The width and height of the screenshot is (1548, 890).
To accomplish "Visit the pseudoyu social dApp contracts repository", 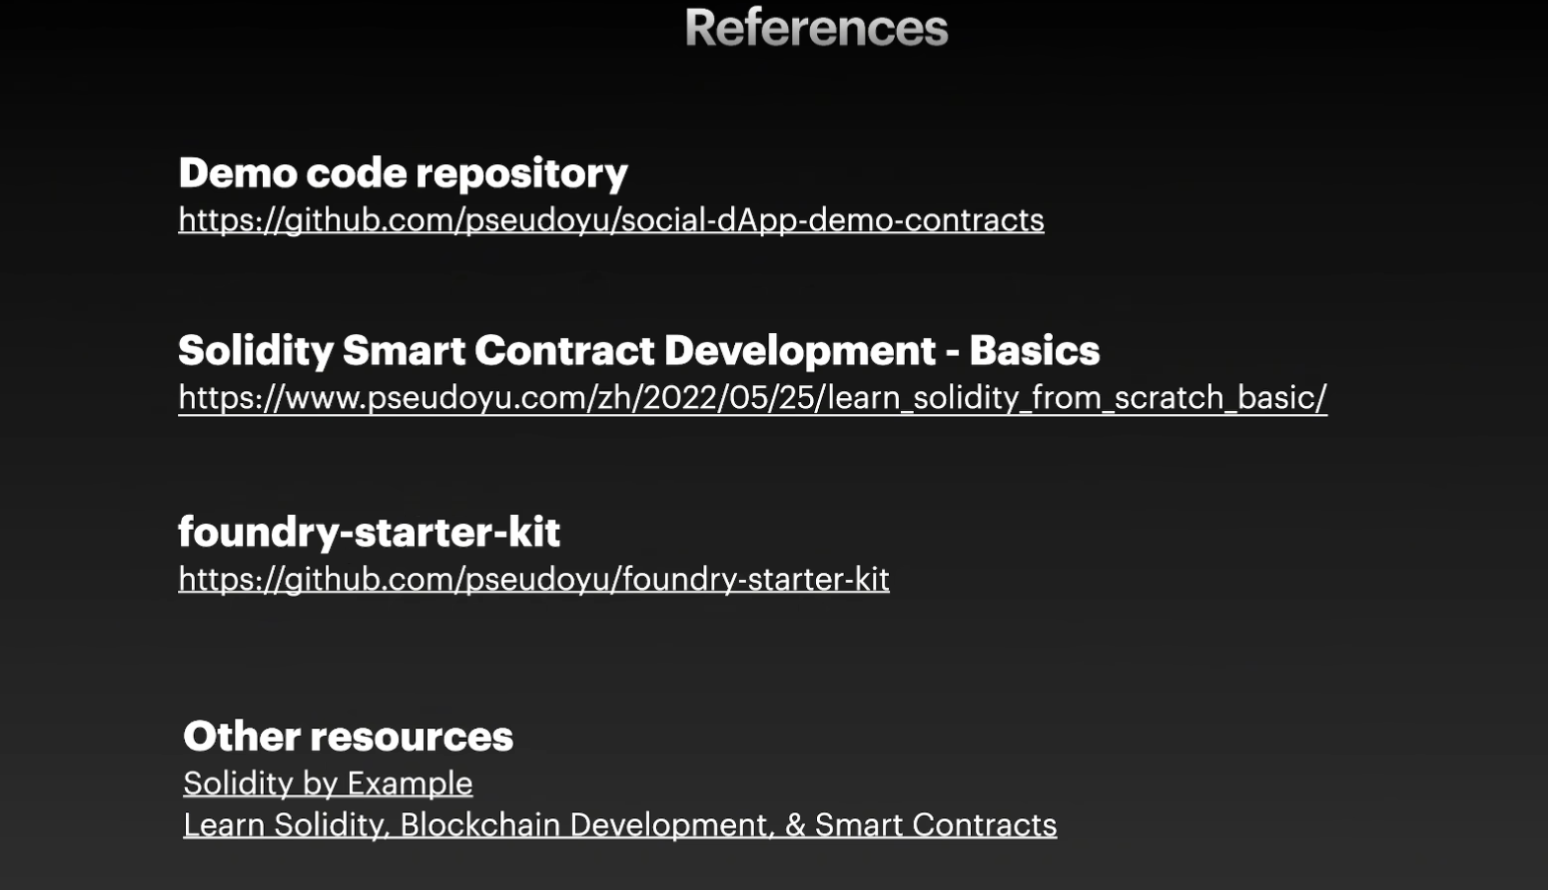I will [x=611, y=220].
